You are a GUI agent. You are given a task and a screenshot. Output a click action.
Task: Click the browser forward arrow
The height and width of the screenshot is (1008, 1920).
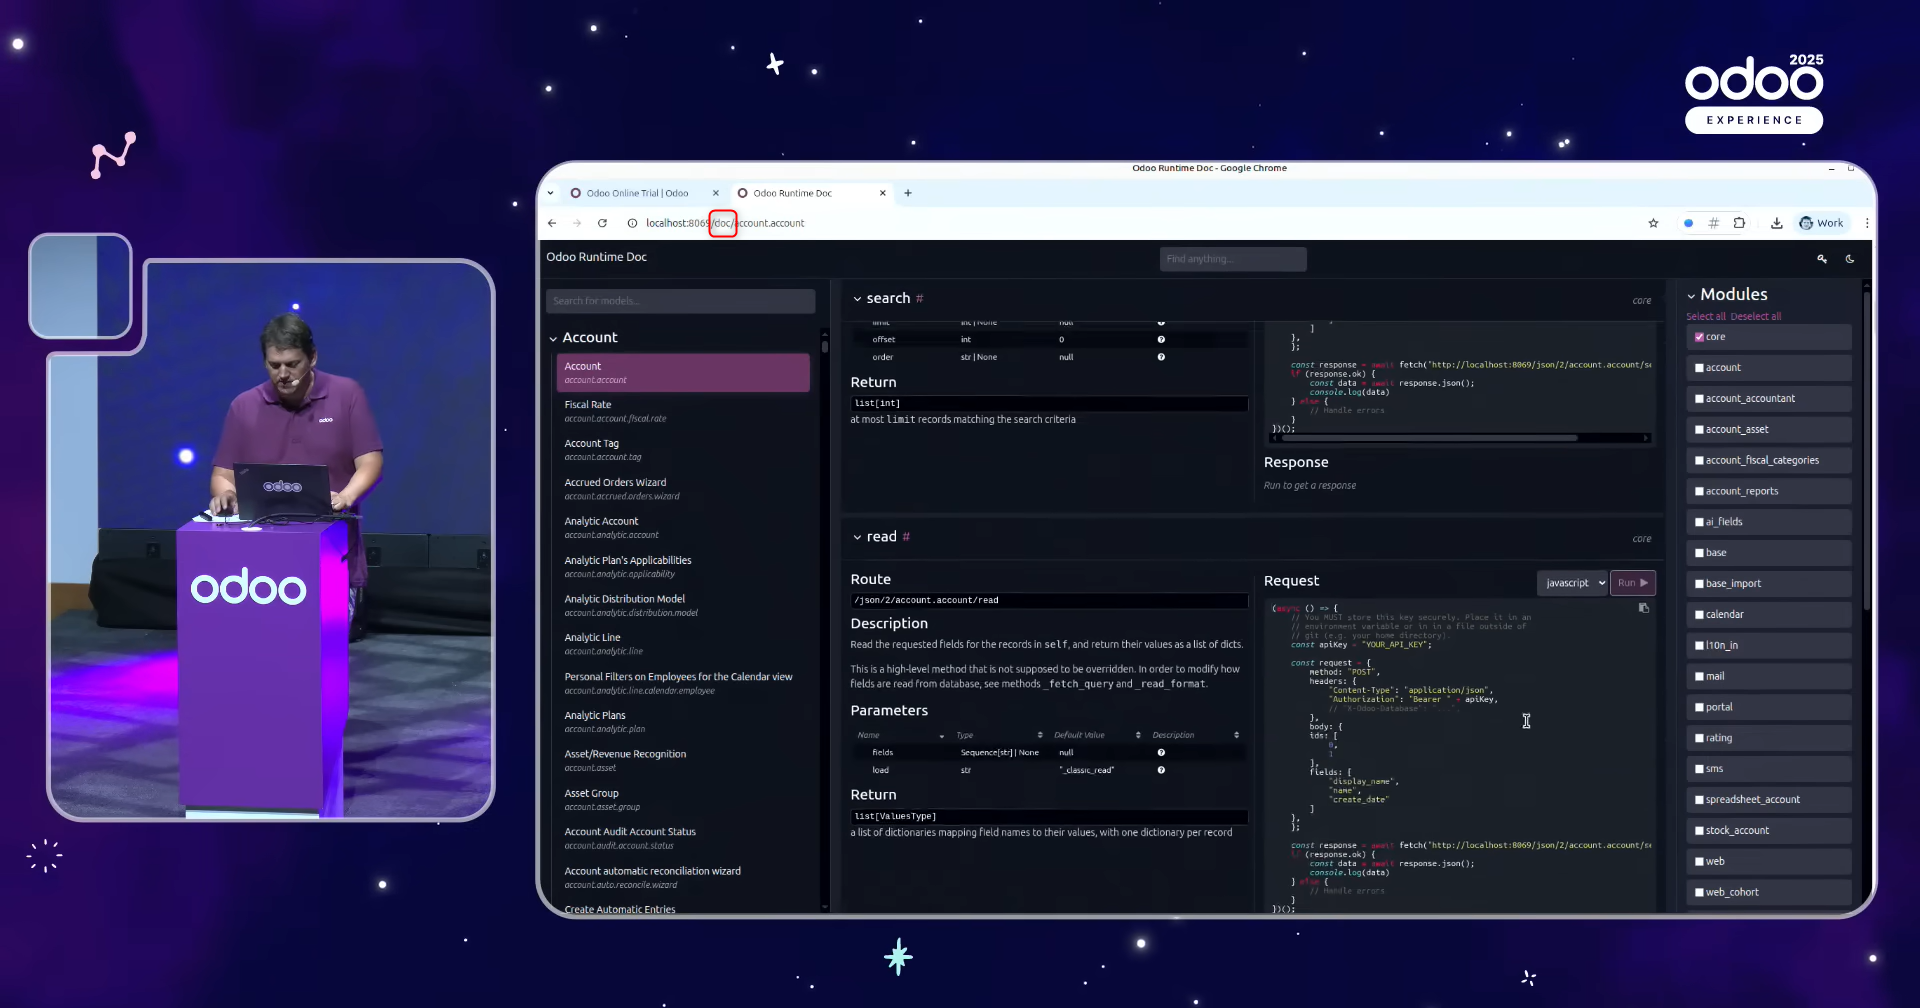click(577, 223)
